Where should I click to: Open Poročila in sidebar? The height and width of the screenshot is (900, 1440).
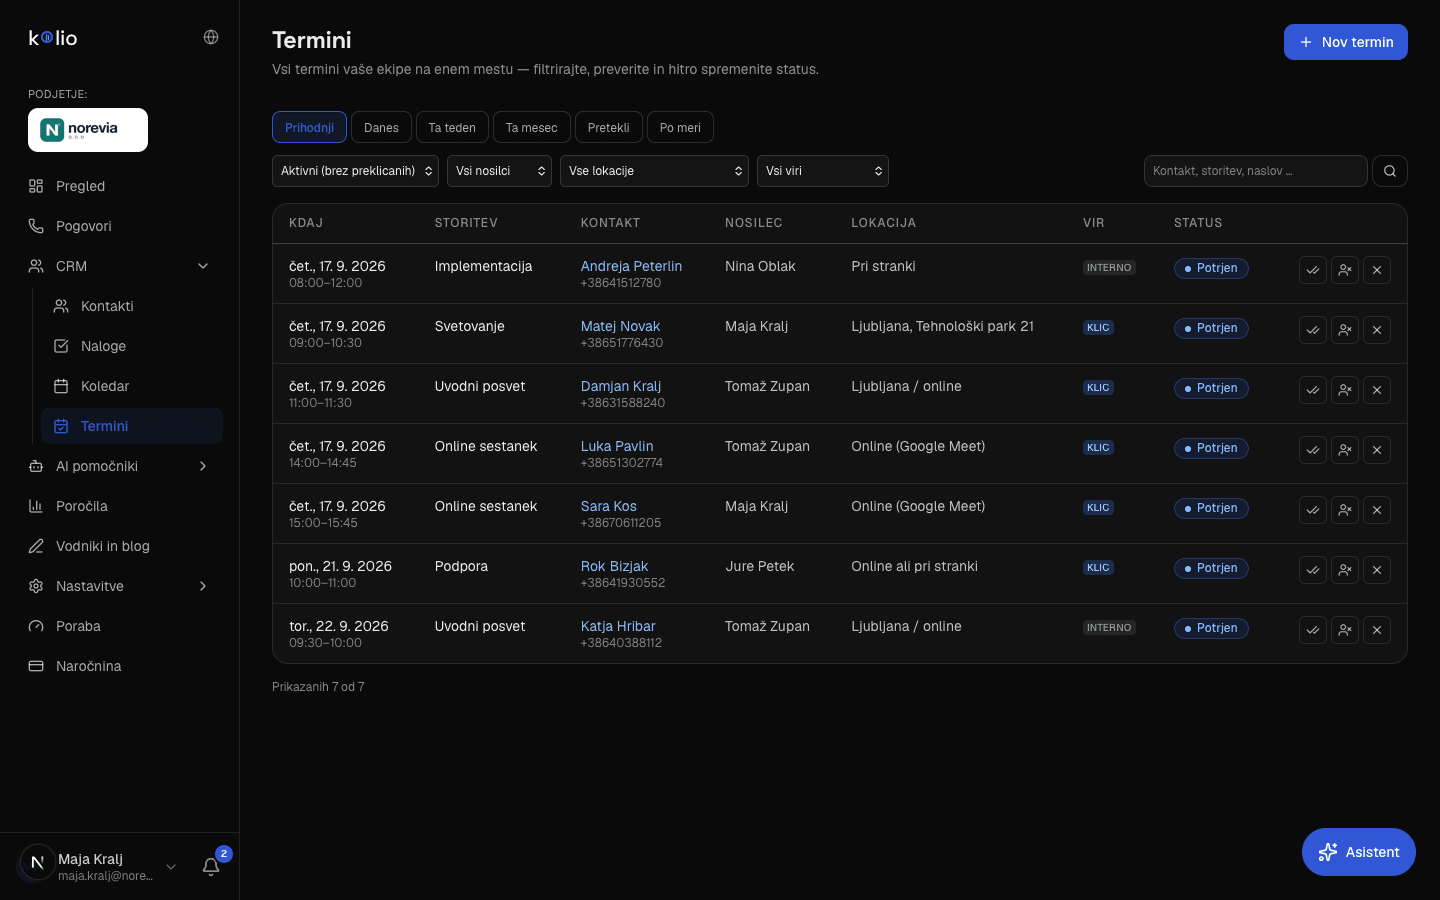point(120,506)
